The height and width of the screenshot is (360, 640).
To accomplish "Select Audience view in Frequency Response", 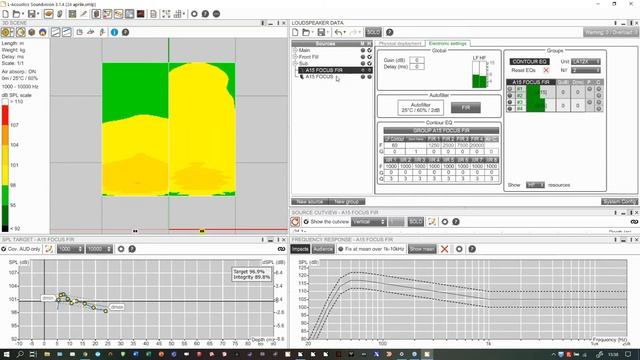I will click(x=323, y=249).
